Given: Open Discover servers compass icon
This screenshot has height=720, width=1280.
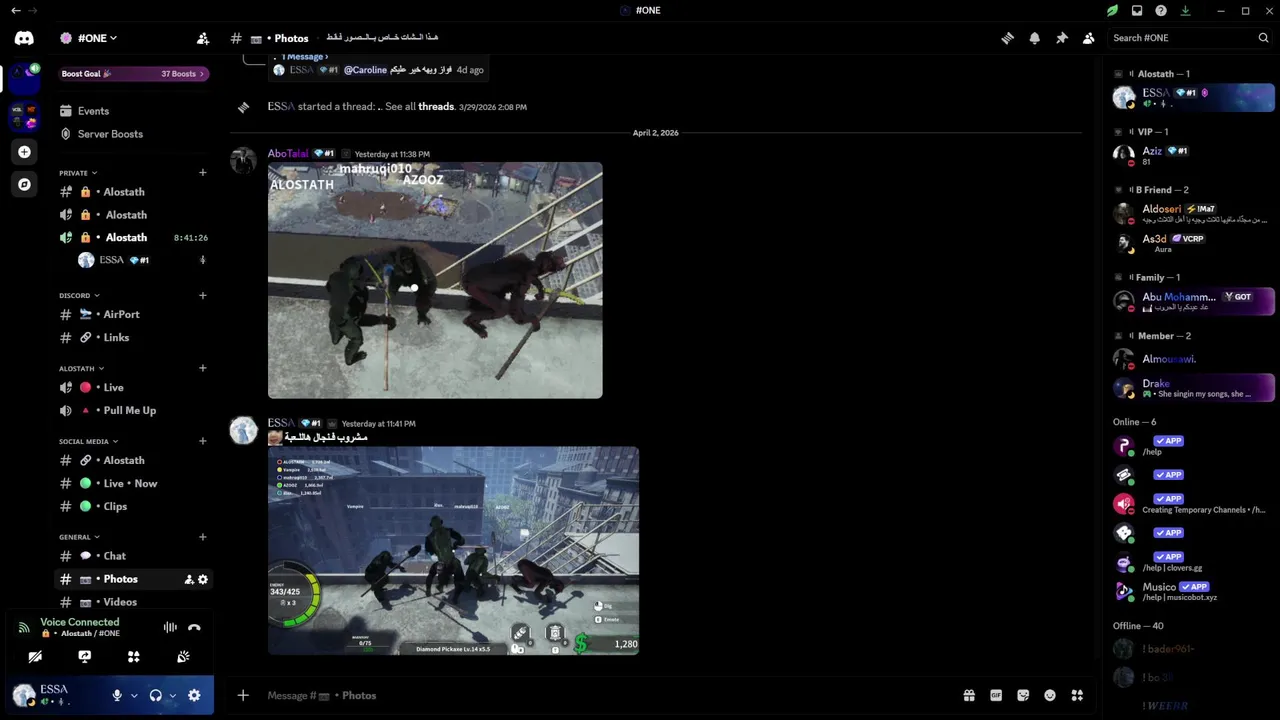Looking at the screenshot, I should 24,184.
